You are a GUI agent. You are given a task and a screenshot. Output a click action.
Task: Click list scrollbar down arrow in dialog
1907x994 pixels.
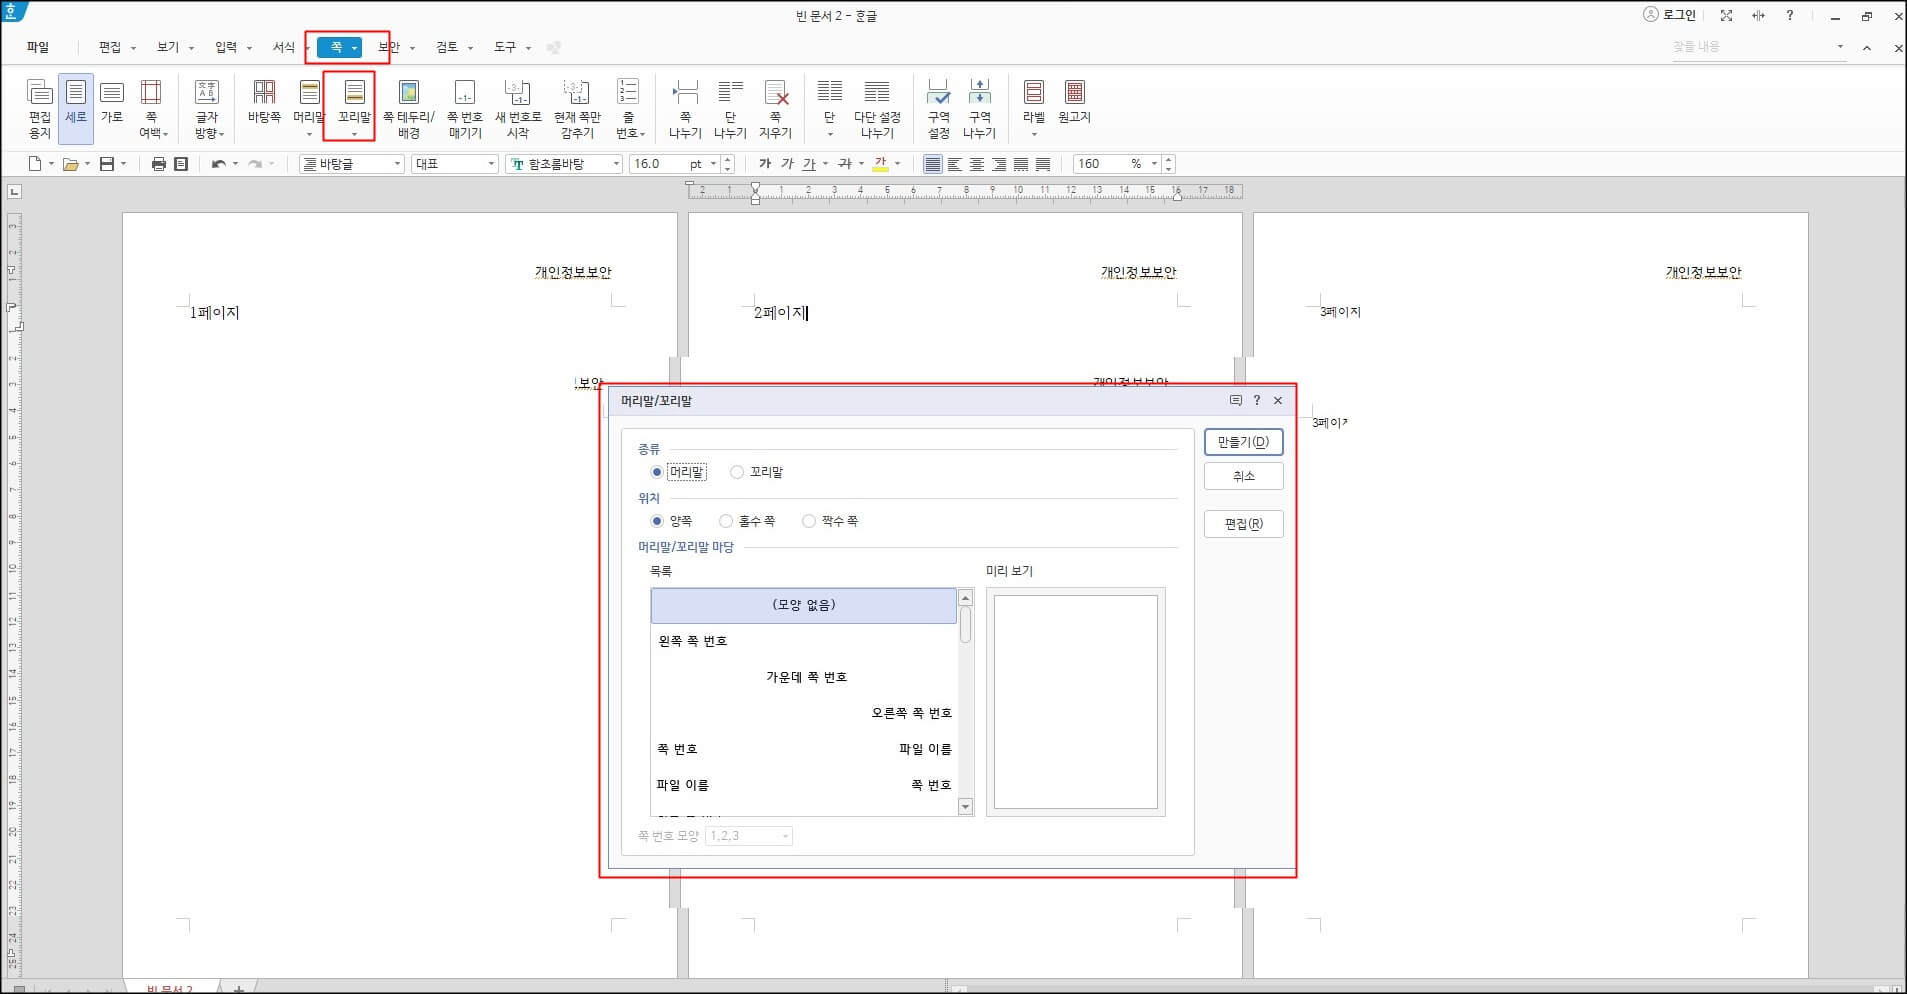tap(965, 806)
